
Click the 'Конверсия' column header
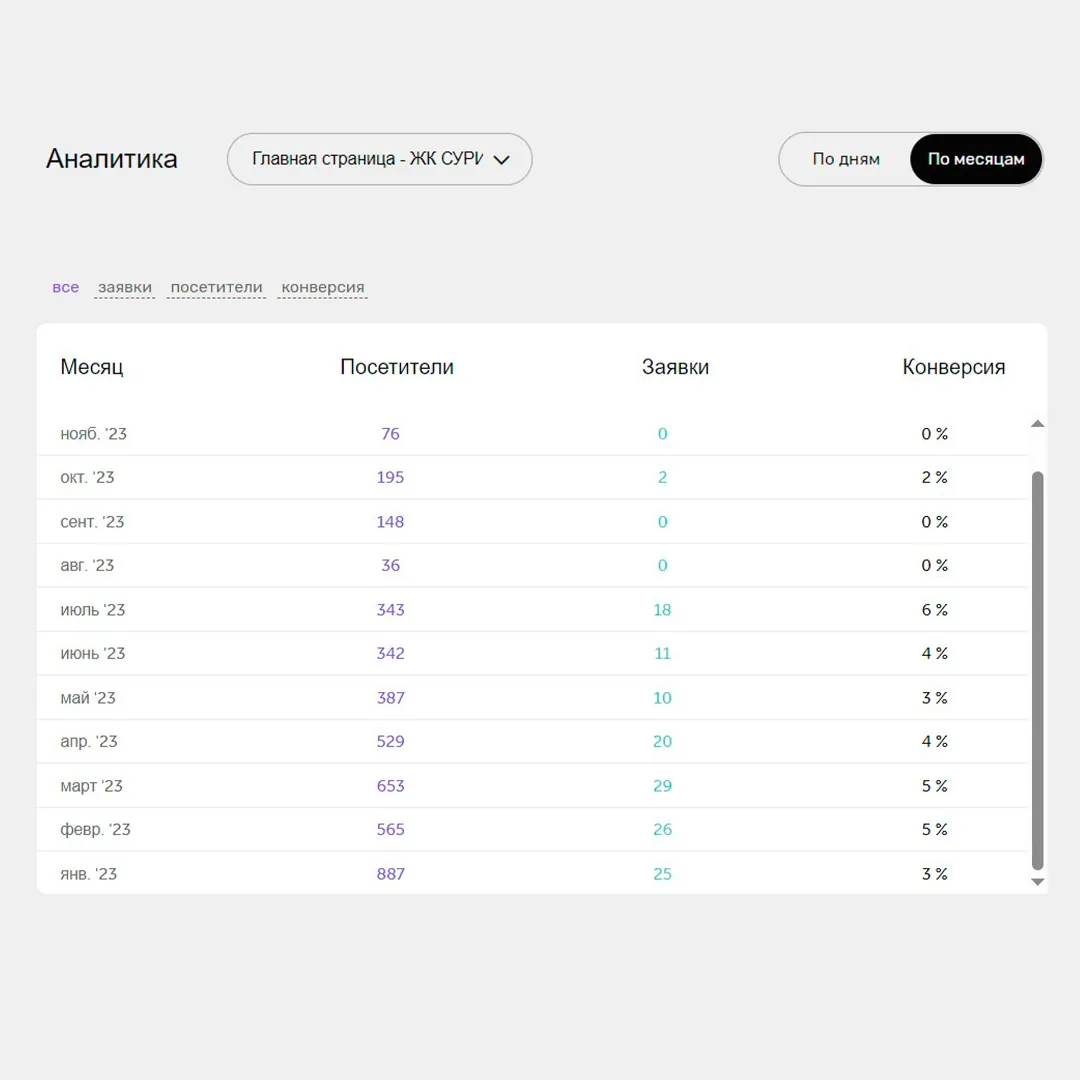(953, 367)
